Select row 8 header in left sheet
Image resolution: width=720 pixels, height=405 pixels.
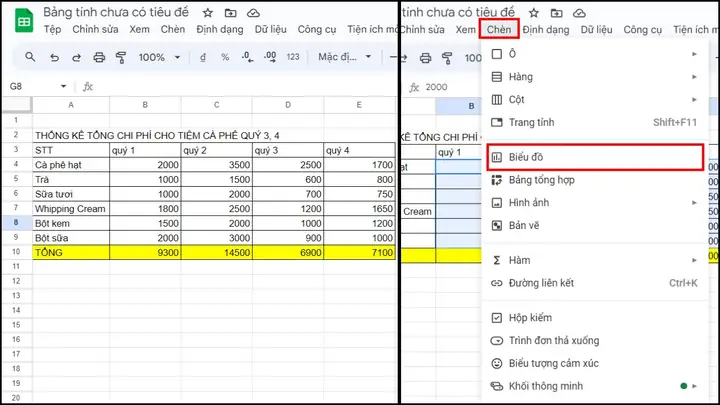pos(16,223)
